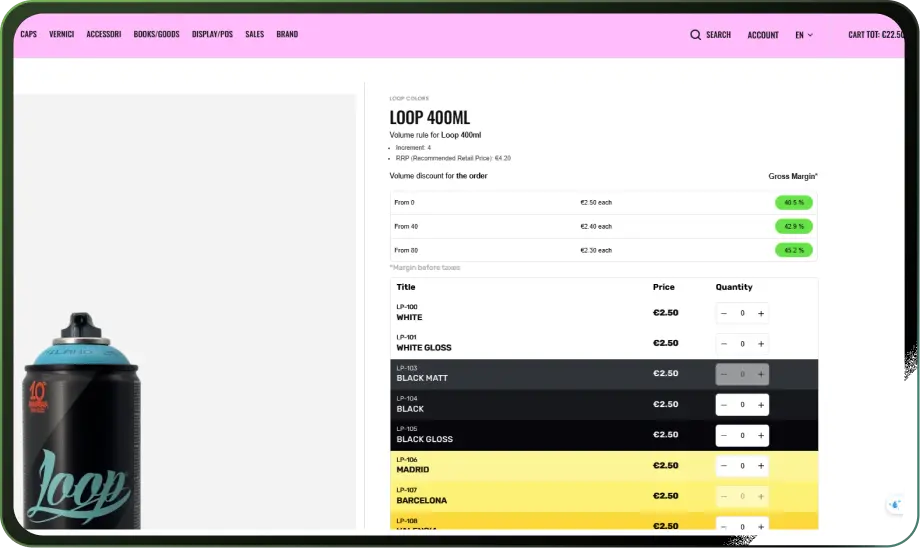Open the BRAND menu

(287, 34)
